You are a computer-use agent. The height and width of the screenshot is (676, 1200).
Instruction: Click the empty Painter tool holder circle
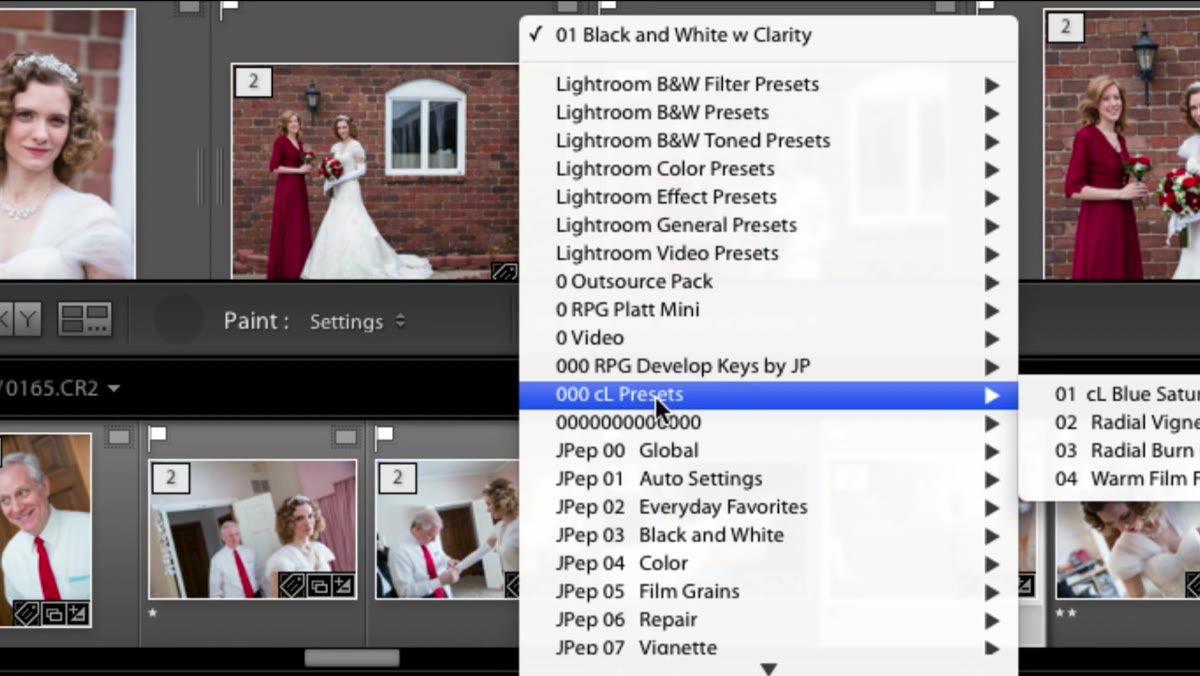[x=178, y=320]
